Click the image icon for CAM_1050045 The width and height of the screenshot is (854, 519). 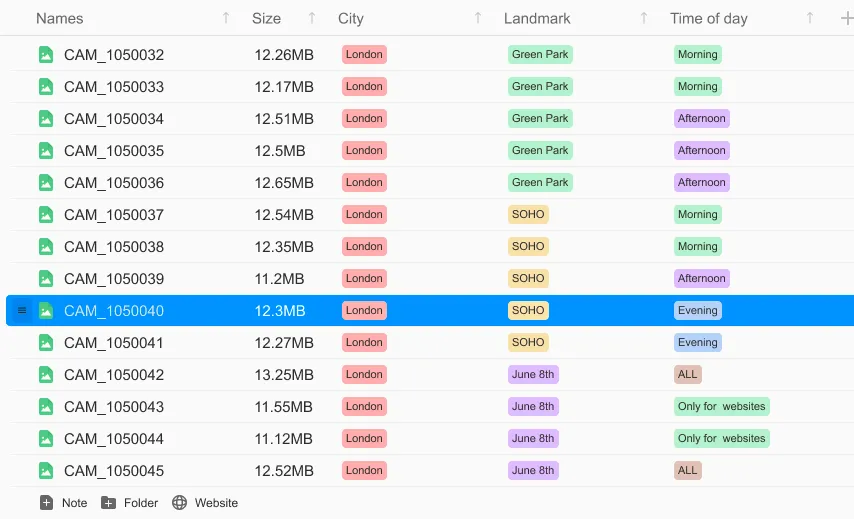pos(45,471)
